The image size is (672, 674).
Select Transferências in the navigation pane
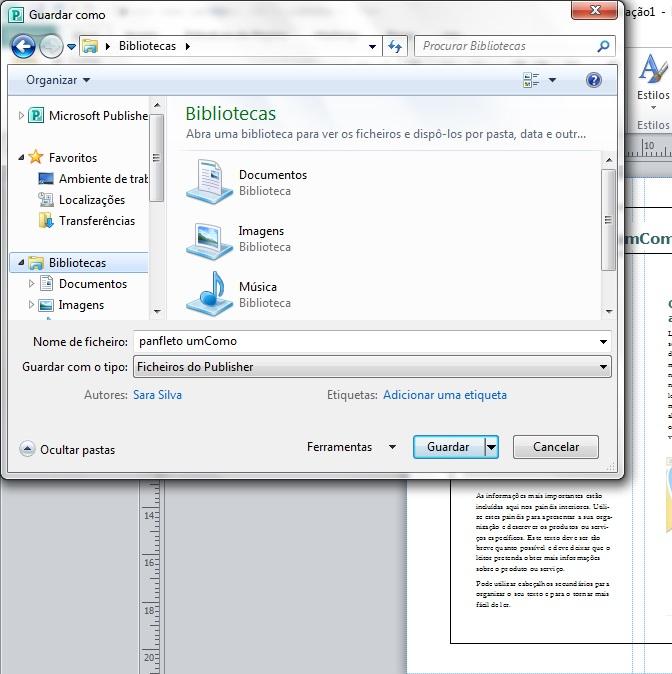click(96, 221)
